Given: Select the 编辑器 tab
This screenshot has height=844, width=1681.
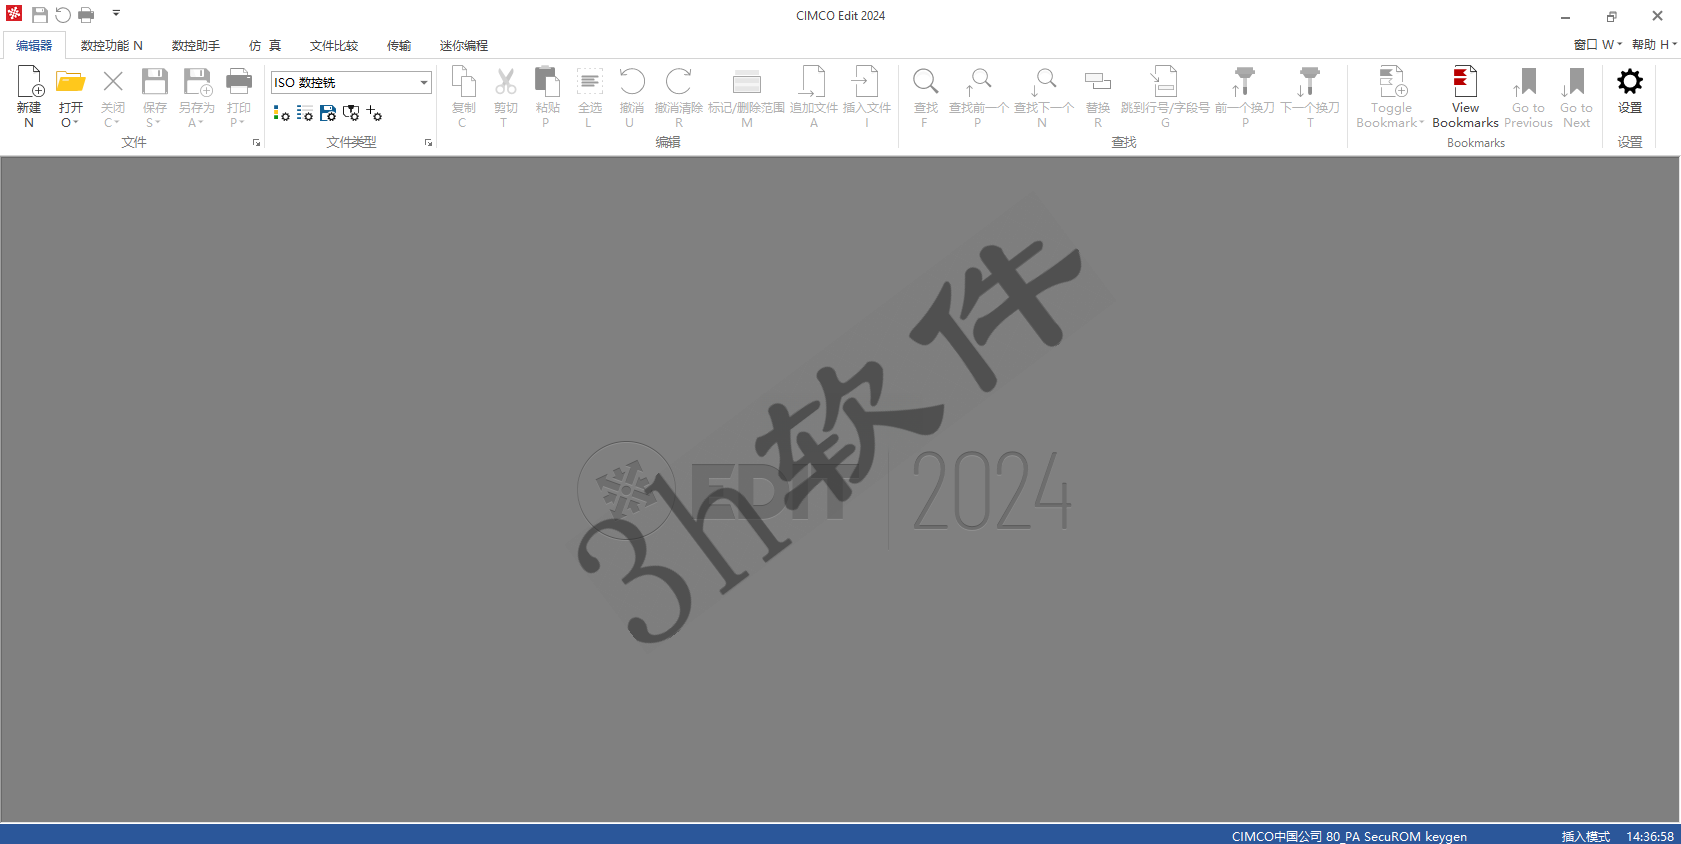Looking at the screenshot, I should [x=34, y=46].
